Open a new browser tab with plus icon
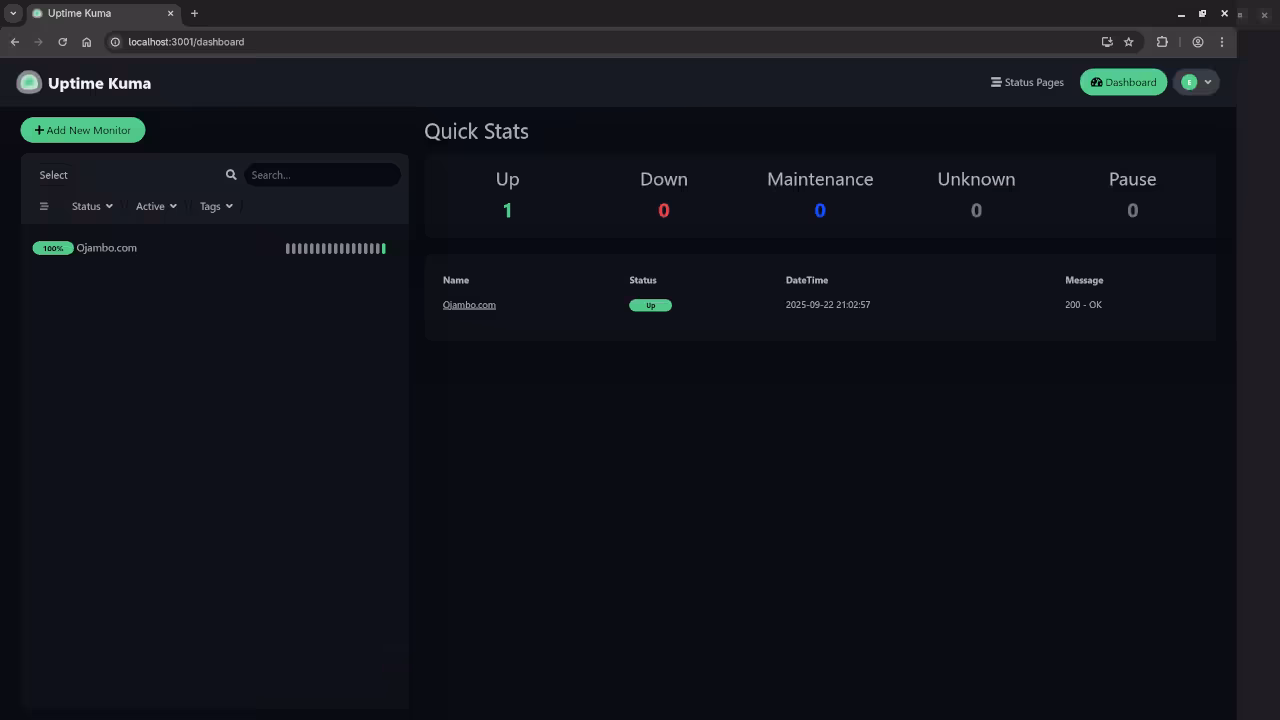The image size is (1280, 720). point(194,13)
